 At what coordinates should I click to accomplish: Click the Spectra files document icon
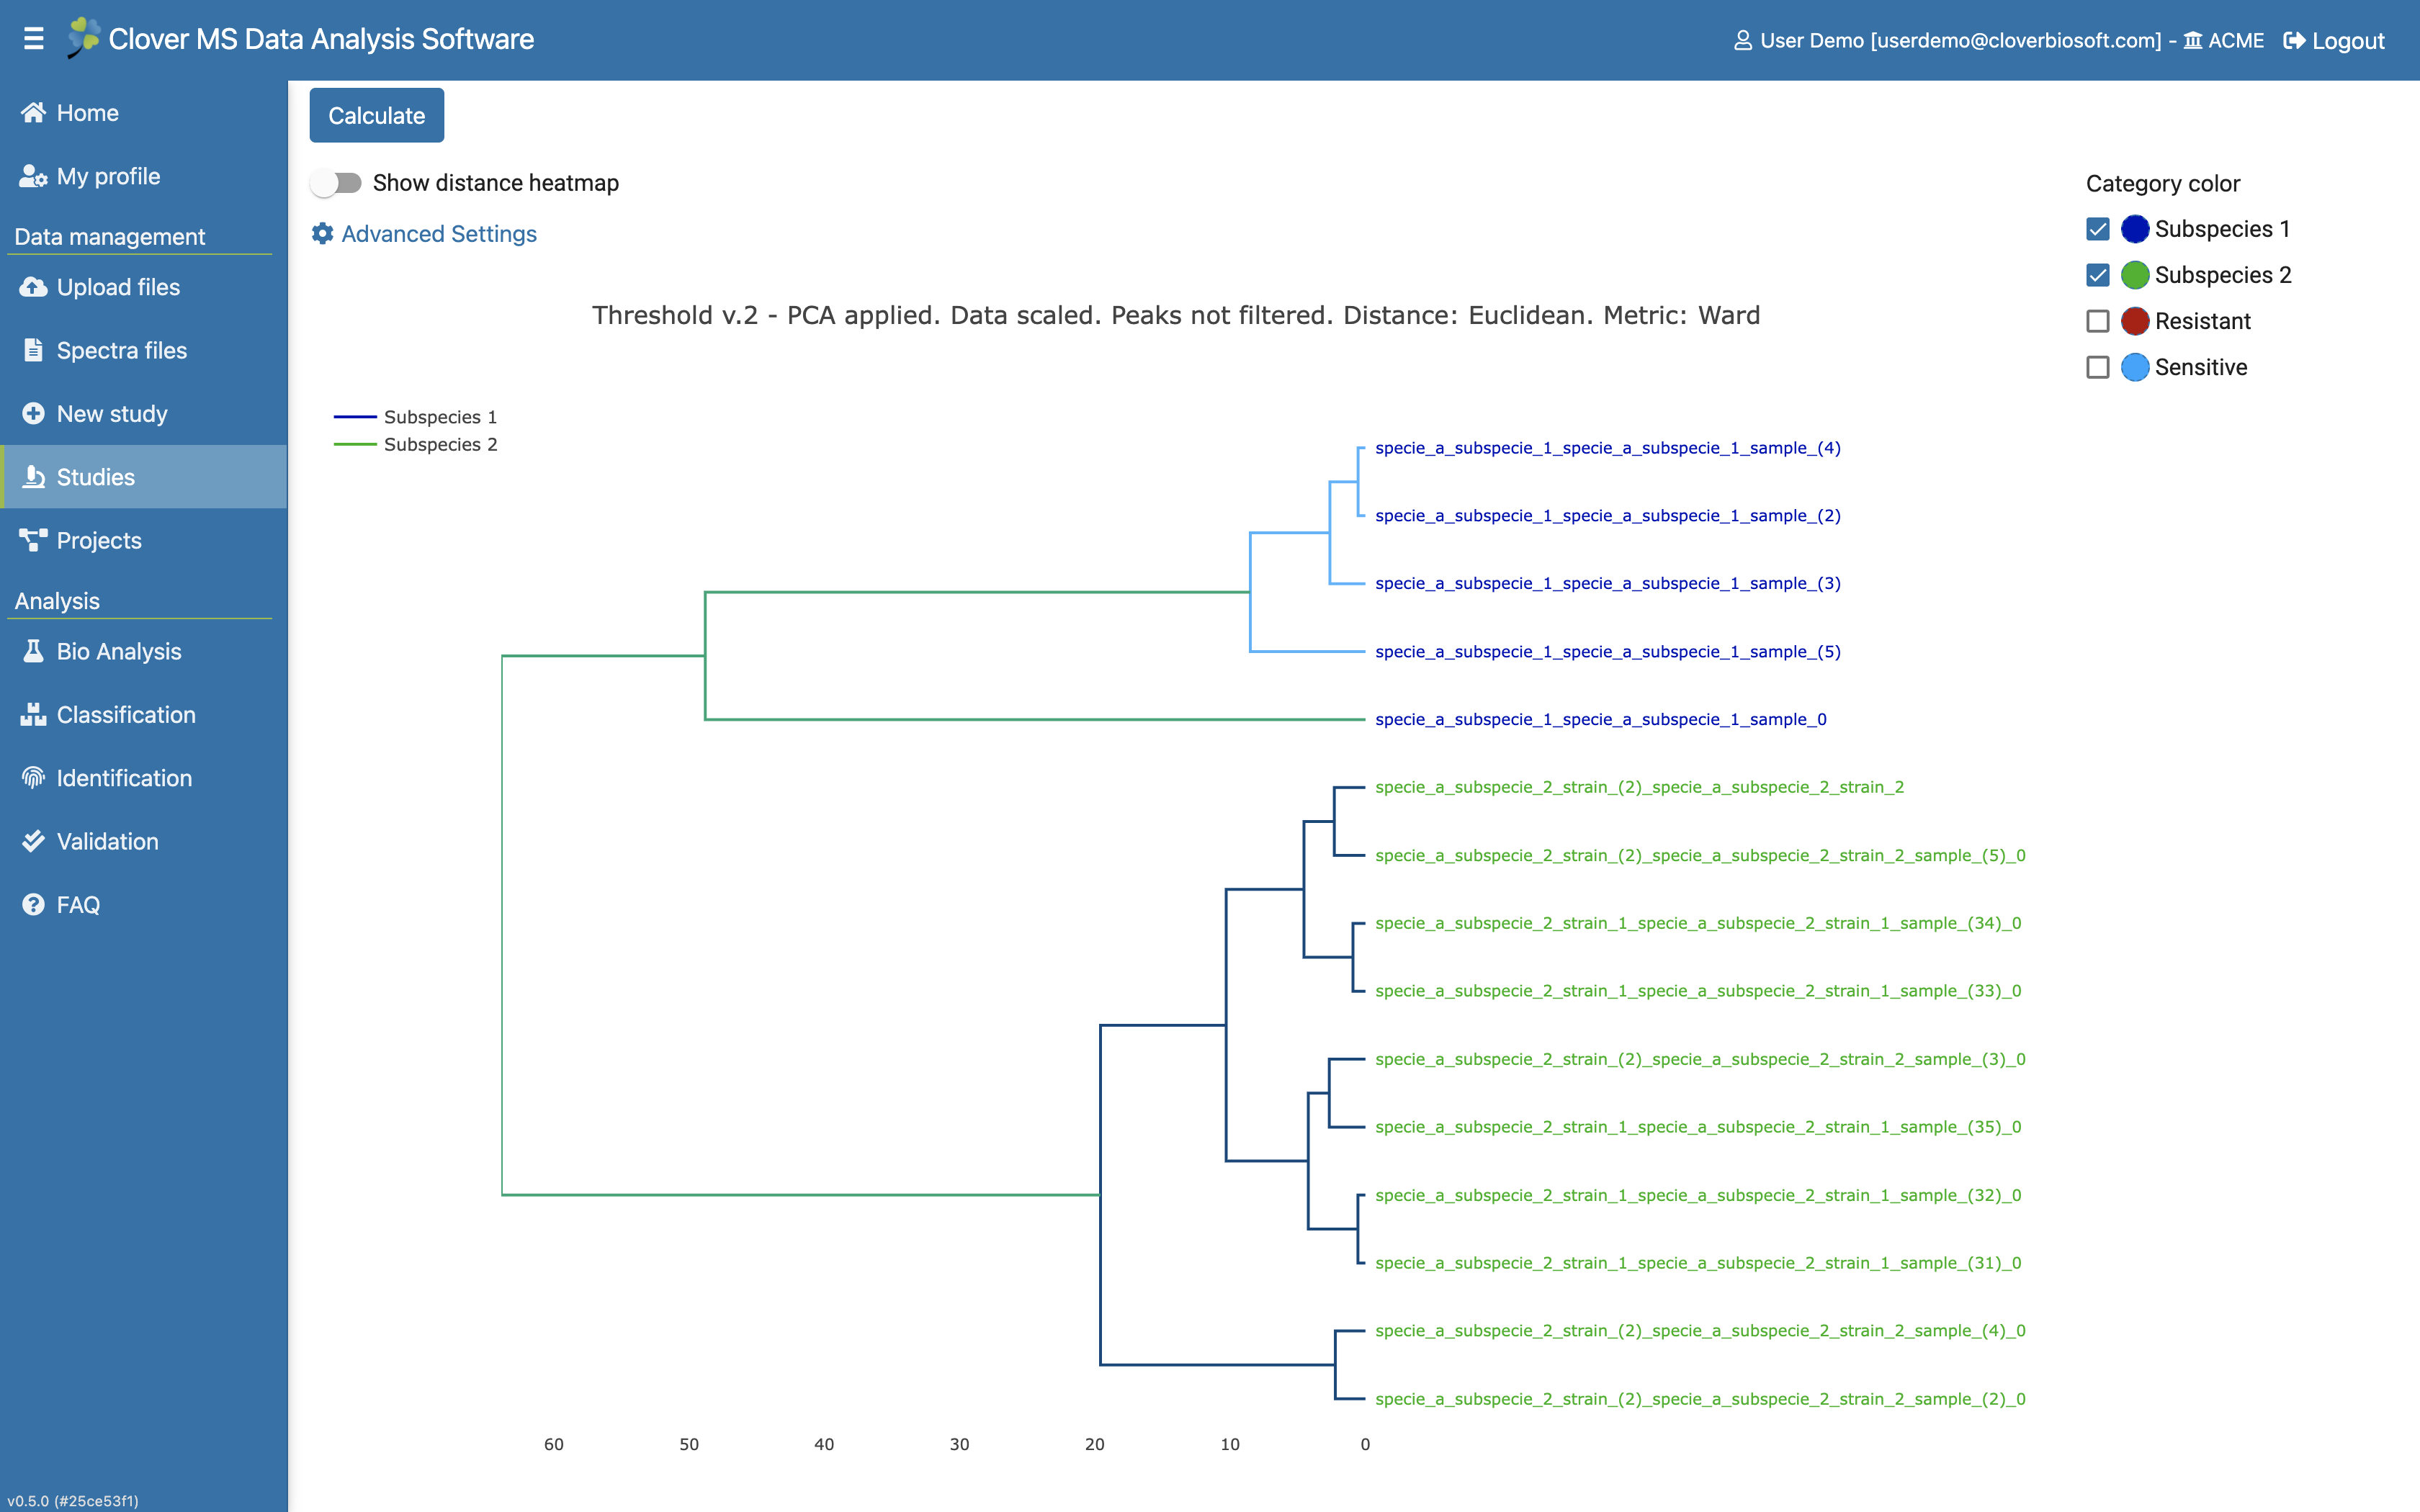[x=33, y=350]
